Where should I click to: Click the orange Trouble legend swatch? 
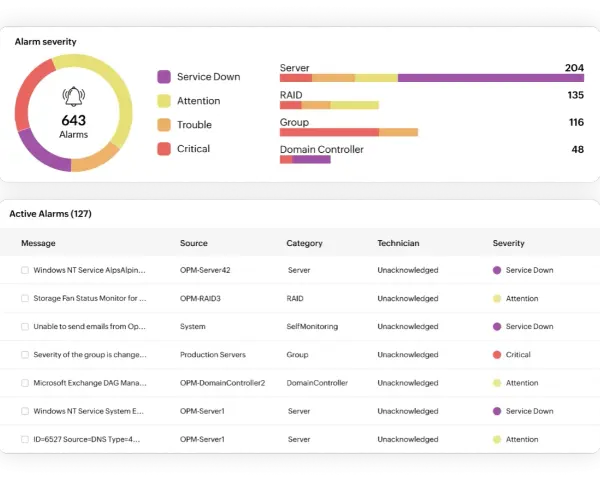coord(164,125)
